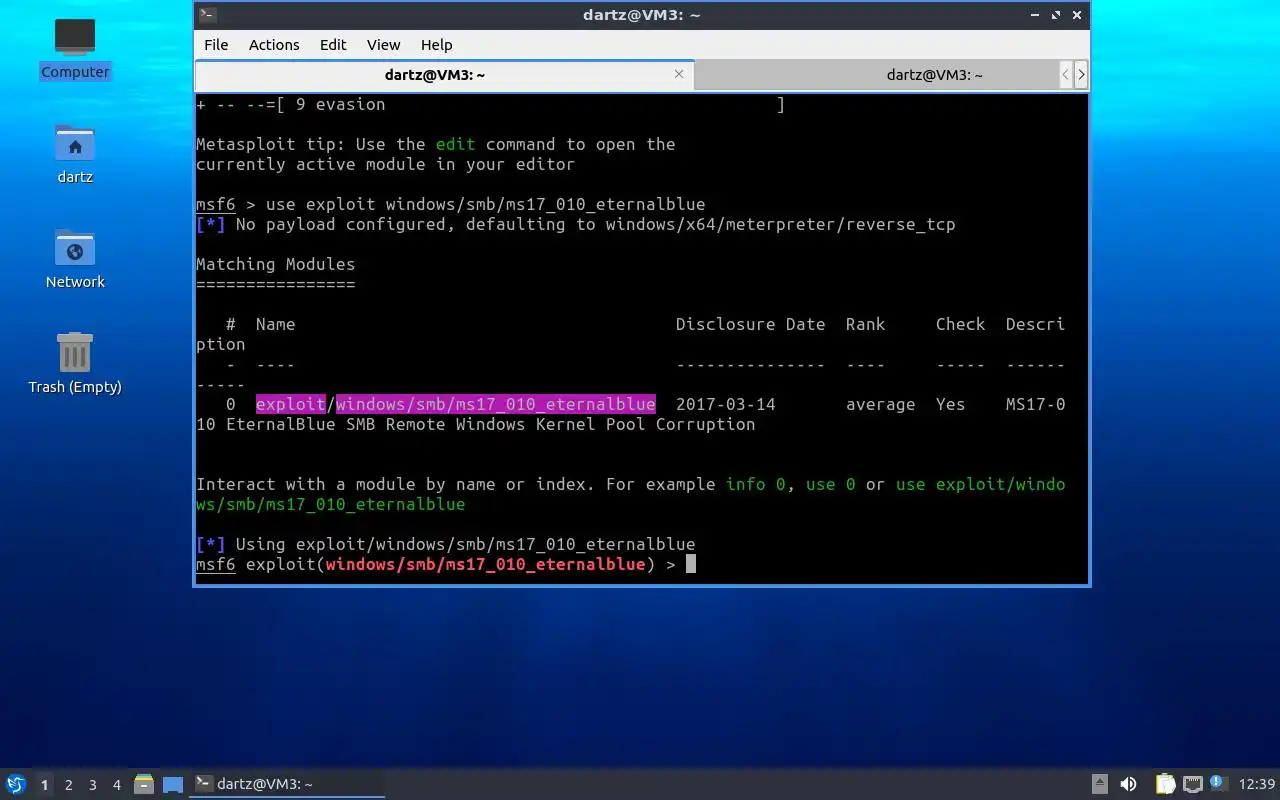
Task: Click the green 'info 0' text
Action: click(756, 484)
